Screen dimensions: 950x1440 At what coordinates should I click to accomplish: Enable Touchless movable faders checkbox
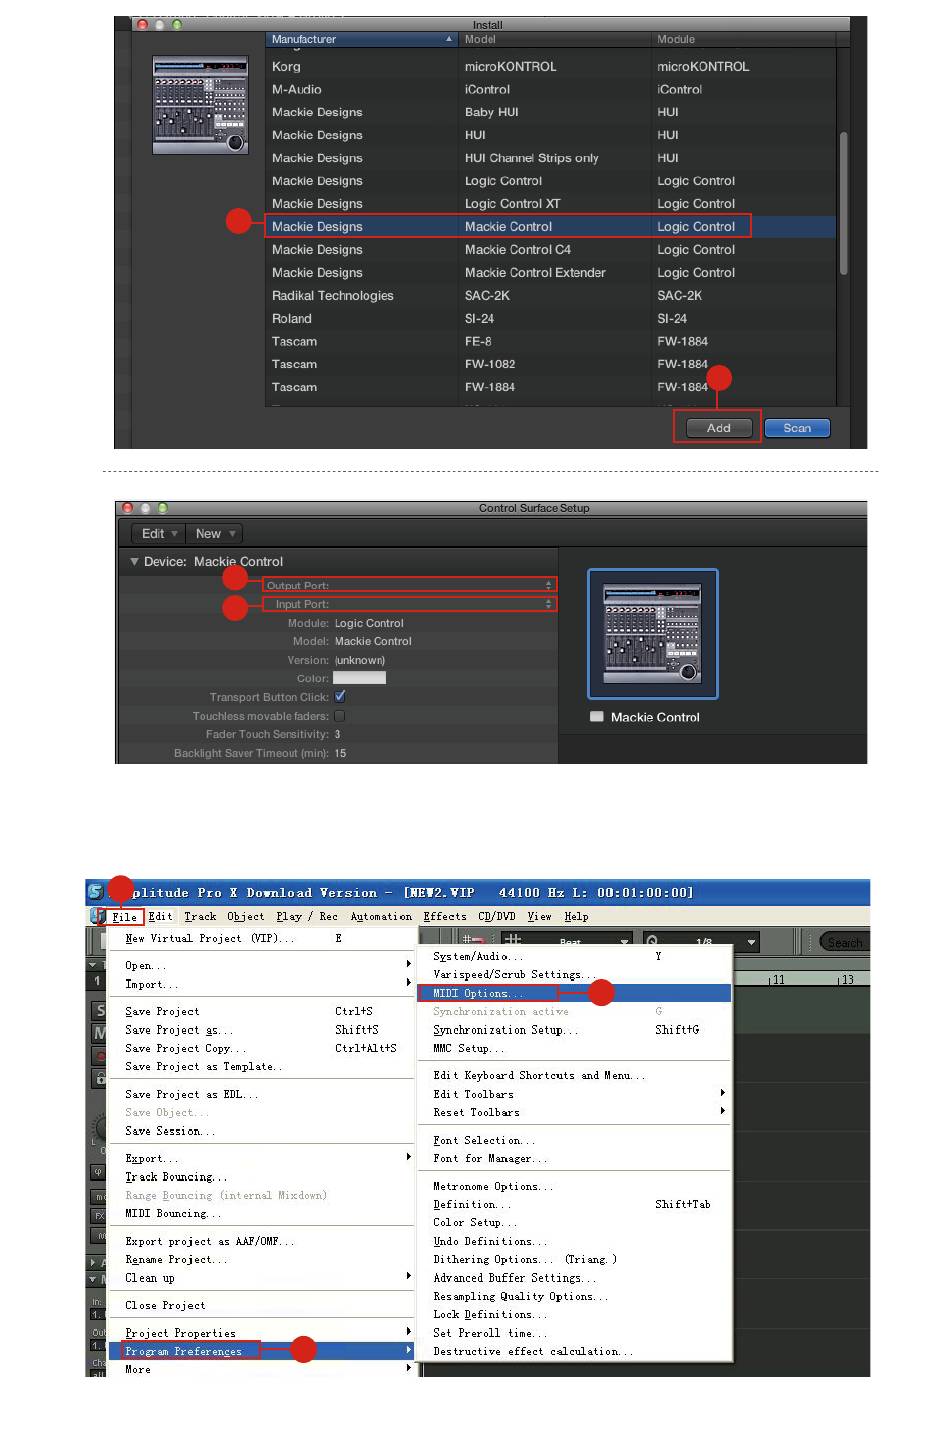point(340,716)
